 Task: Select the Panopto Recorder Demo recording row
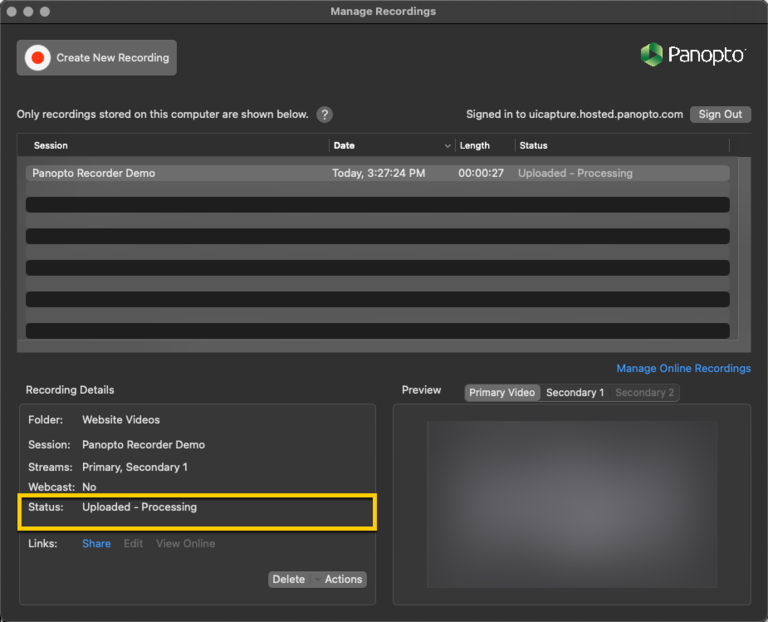pyautogui.click(x=94, y=173)
